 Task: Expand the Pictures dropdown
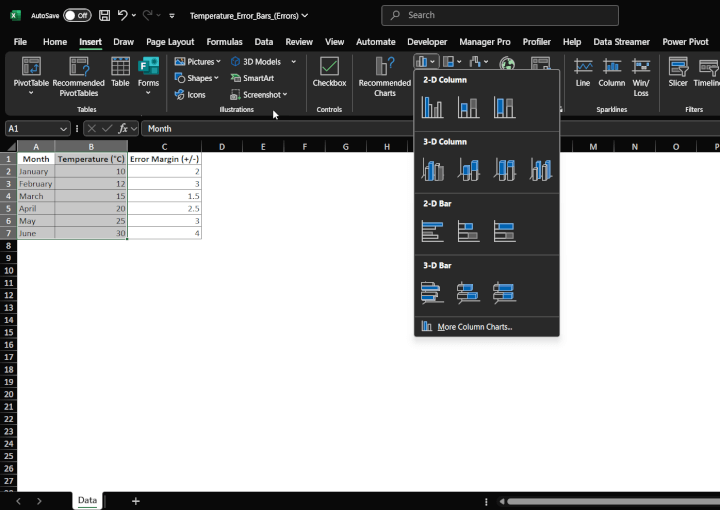click(197, 62)
